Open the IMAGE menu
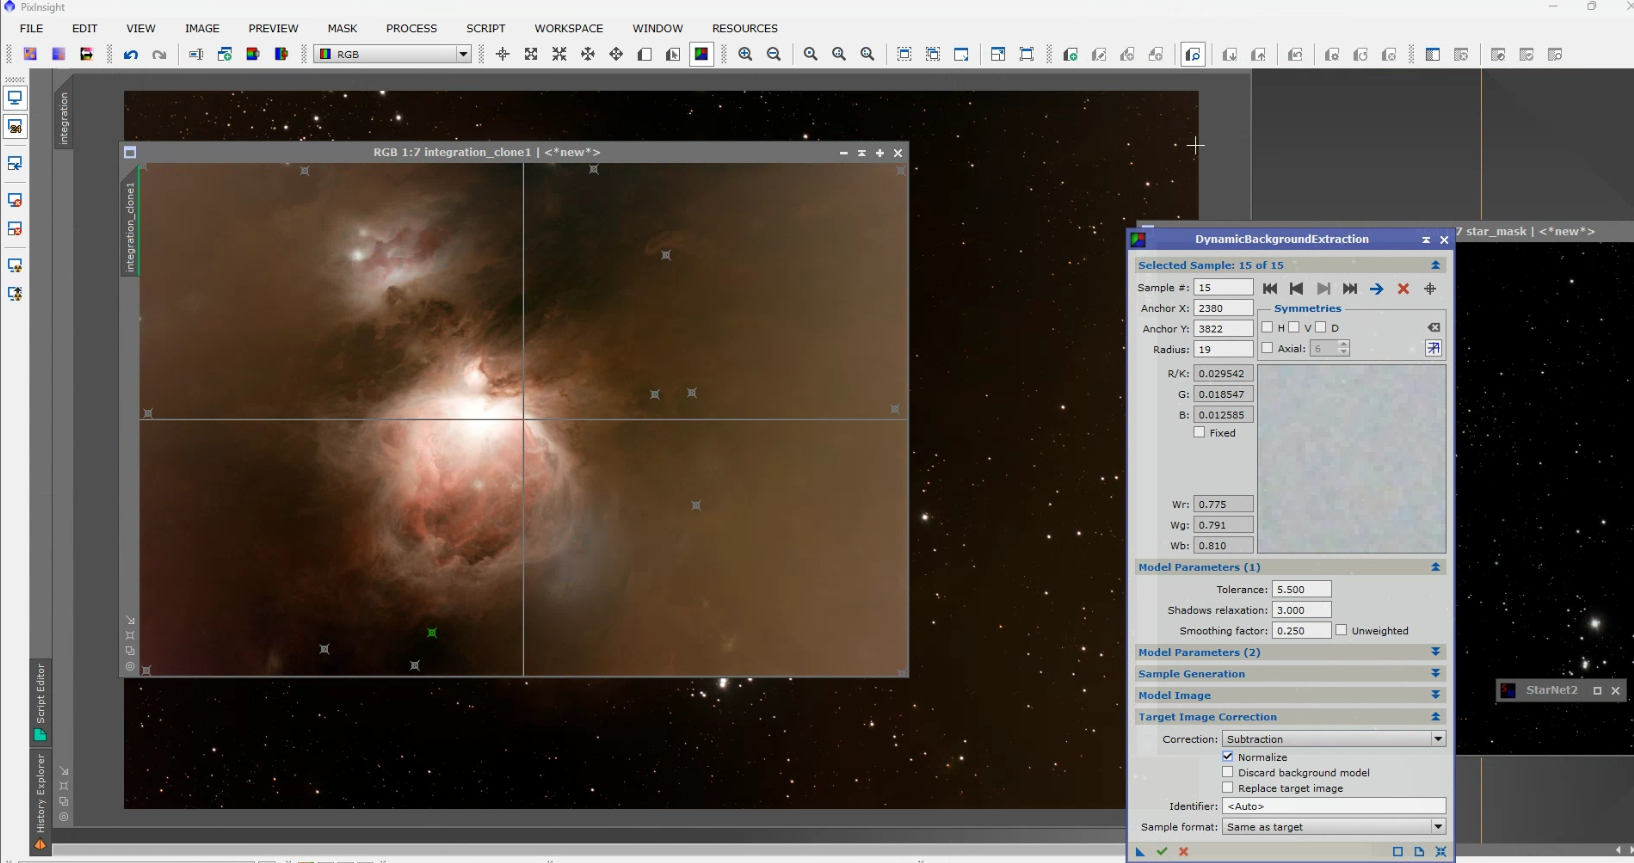Viewport: 1634px width, 863px height. 202,28
